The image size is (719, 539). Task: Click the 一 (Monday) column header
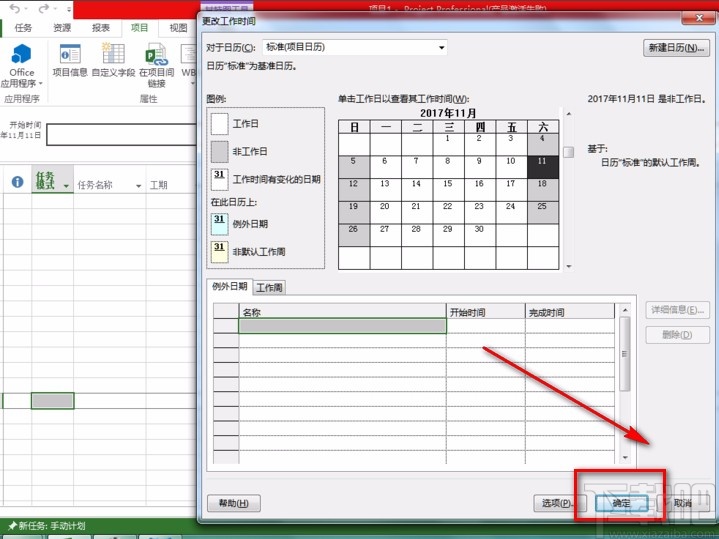coord(386,127)
